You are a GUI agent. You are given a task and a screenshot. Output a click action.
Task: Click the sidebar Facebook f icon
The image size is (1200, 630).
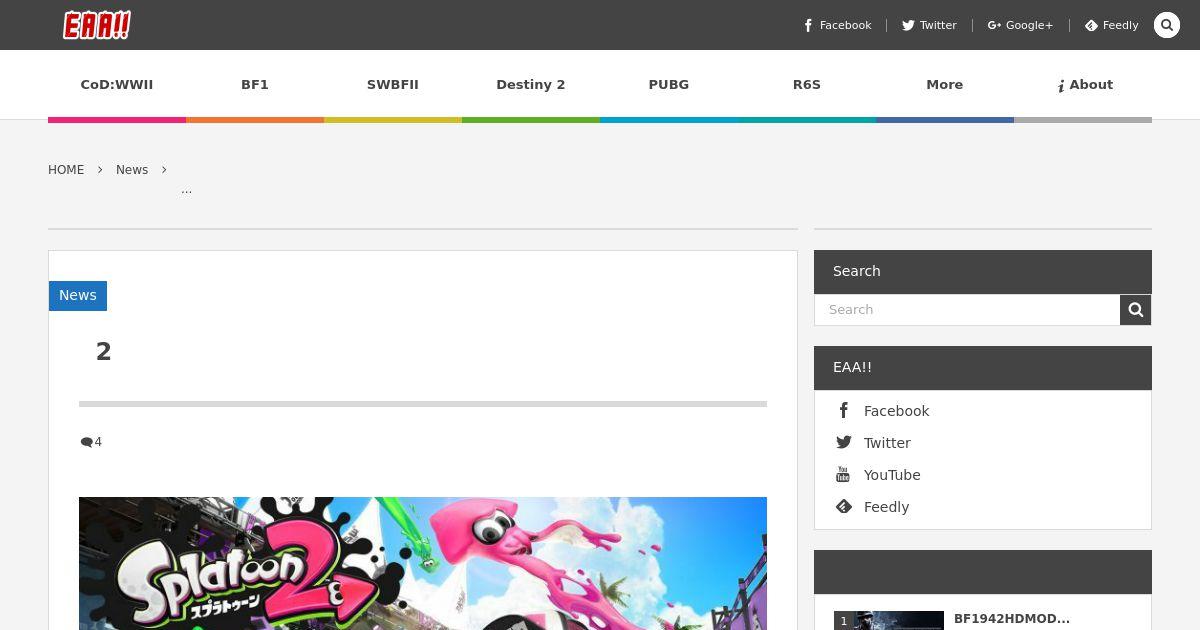[x=844, y=410]
